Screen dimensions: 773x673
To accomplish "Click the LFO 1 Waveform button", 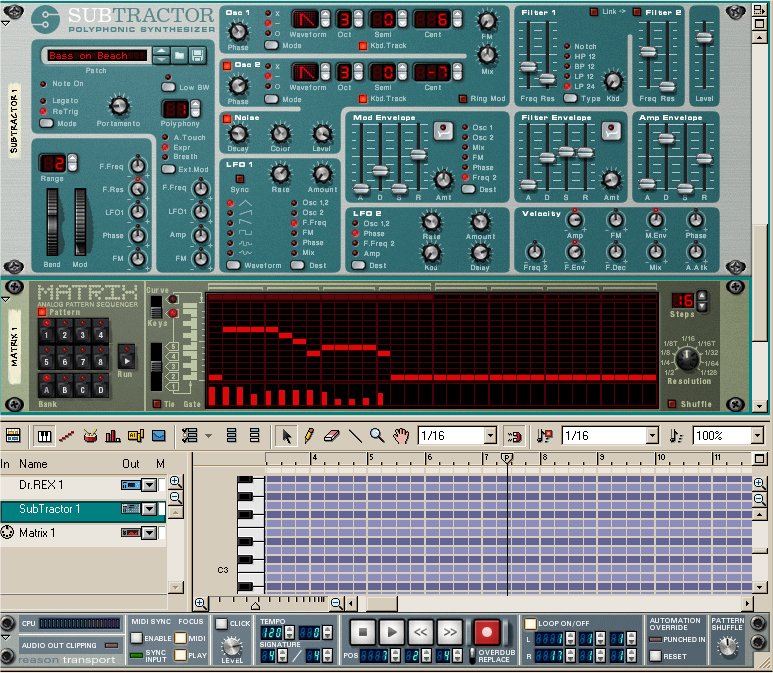I will click(x=233, y=265).
